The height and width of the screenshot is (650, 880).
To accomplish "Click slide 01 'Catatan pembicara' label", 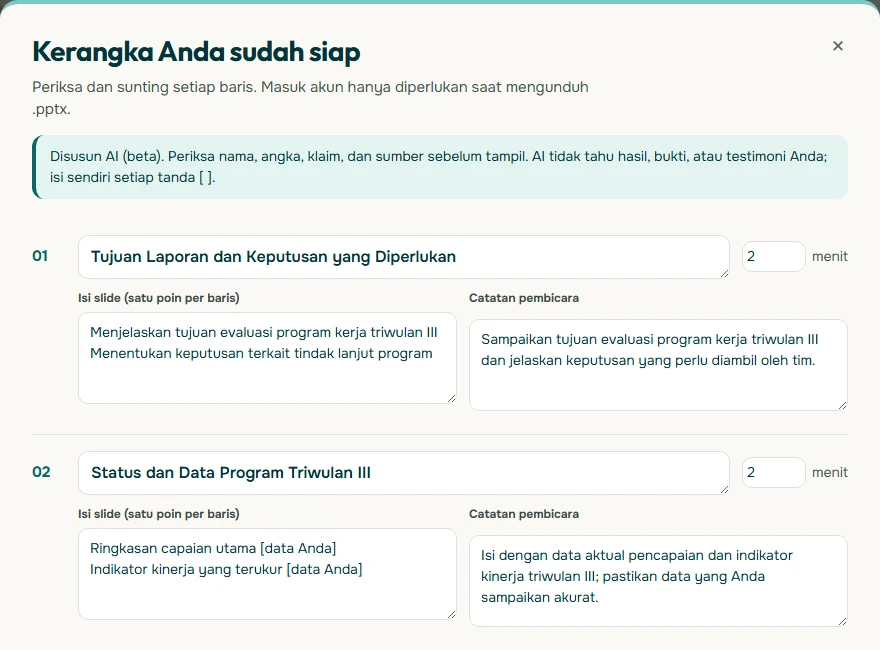I will pyautogui.click(x=524, y=298).
